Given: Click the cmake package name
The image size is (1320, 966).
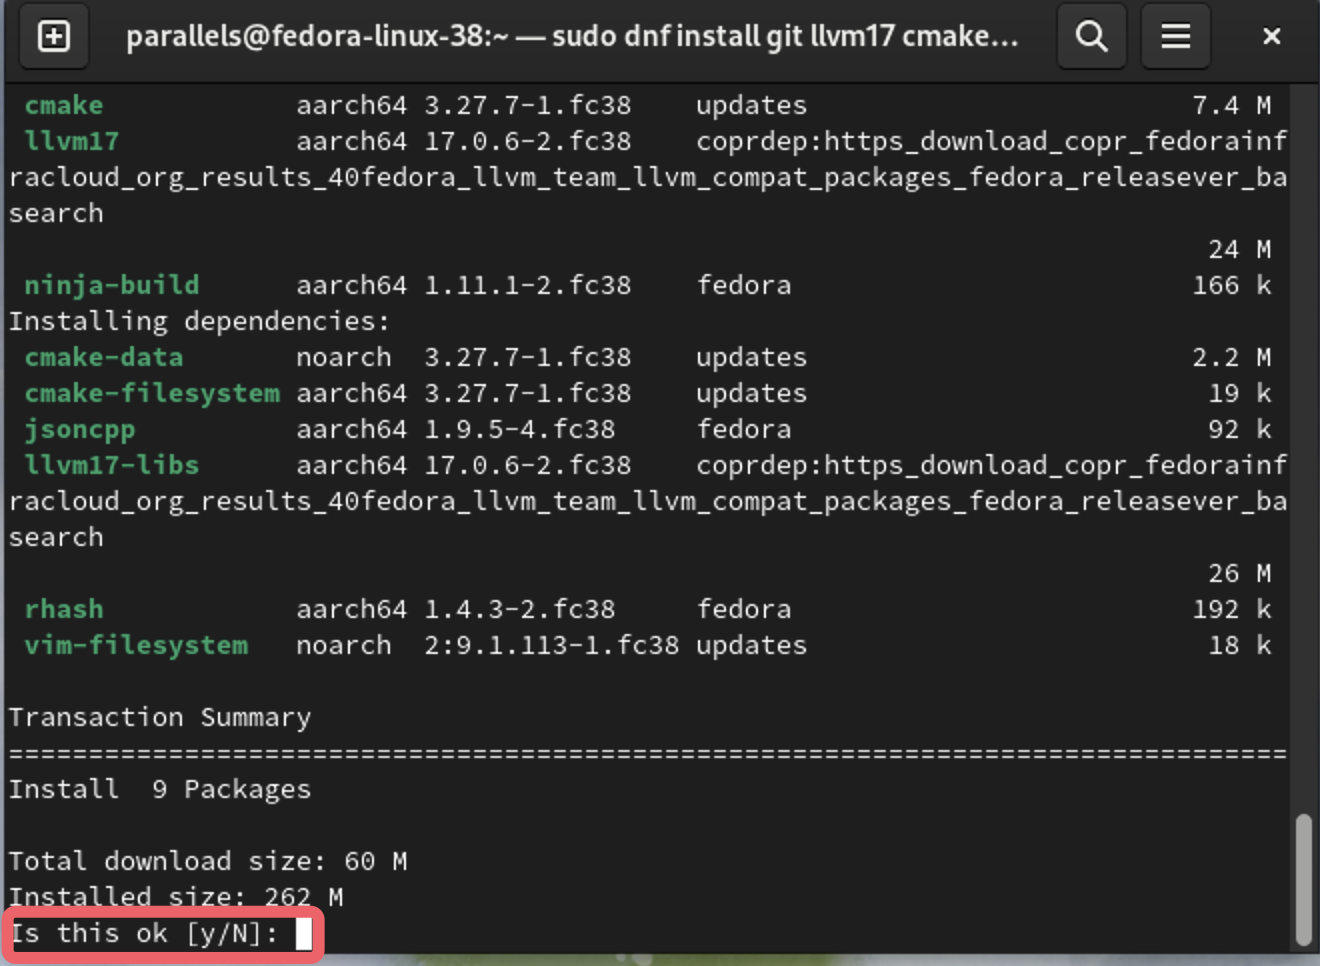Looking at the screenshot, I should (x=64, y=105).
